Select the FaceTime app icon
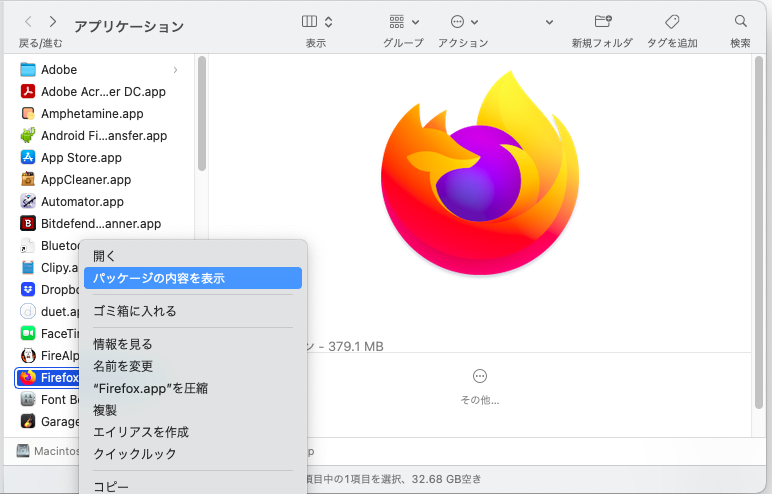The image size is (772, 494). (x=28, y=333)
